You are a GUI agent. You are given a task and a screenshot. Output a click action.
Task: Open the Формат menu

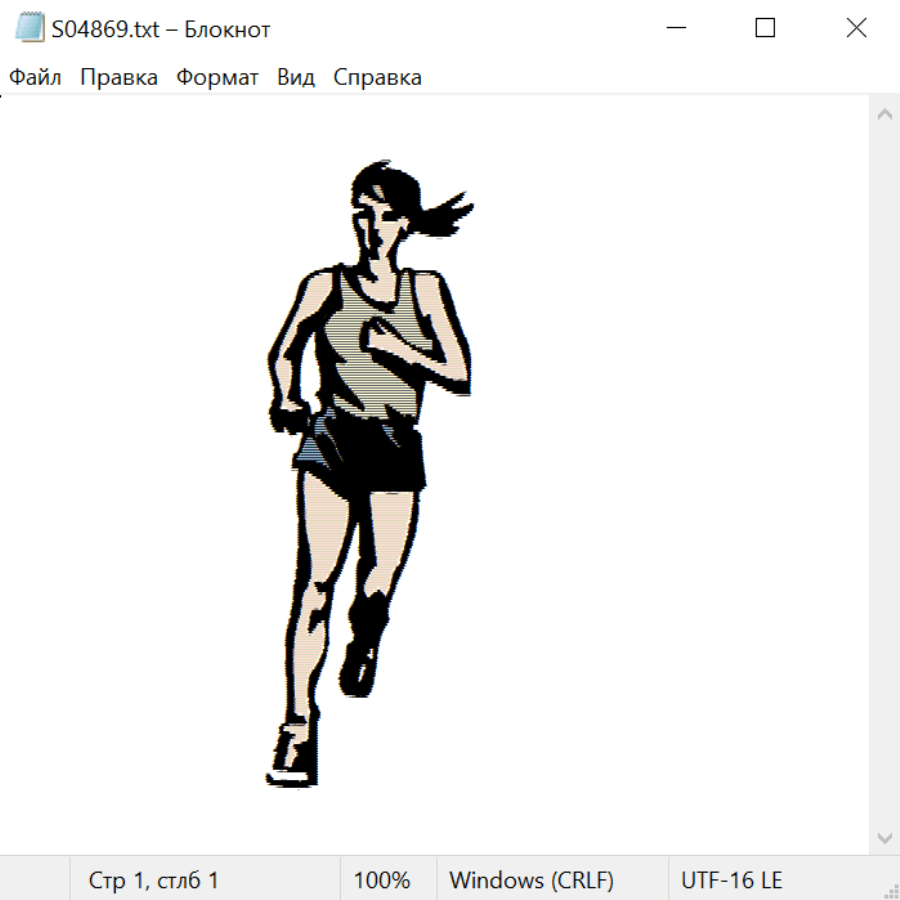pyautogui.click(x=217, y=78)
